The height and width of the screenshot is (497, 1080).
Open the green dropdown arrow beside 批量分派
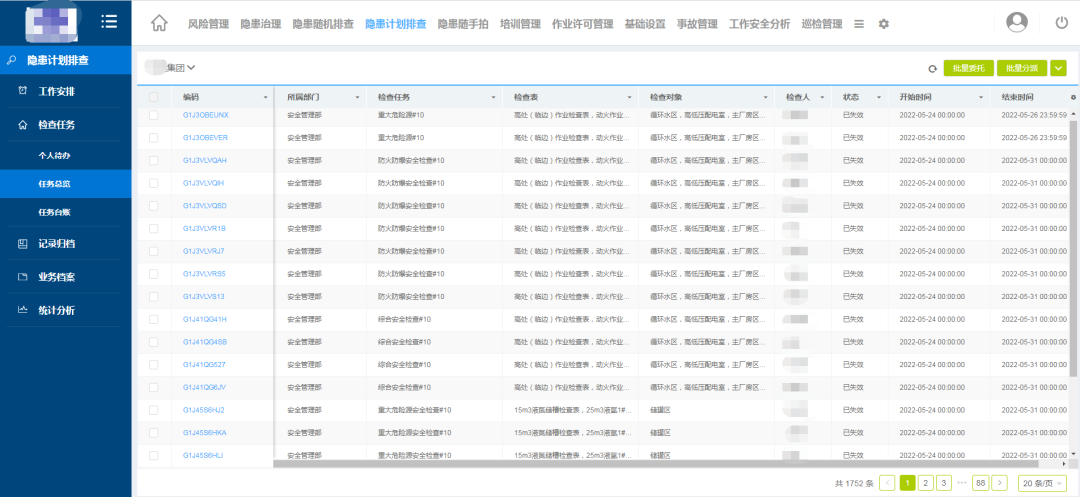click(1059, 68)
